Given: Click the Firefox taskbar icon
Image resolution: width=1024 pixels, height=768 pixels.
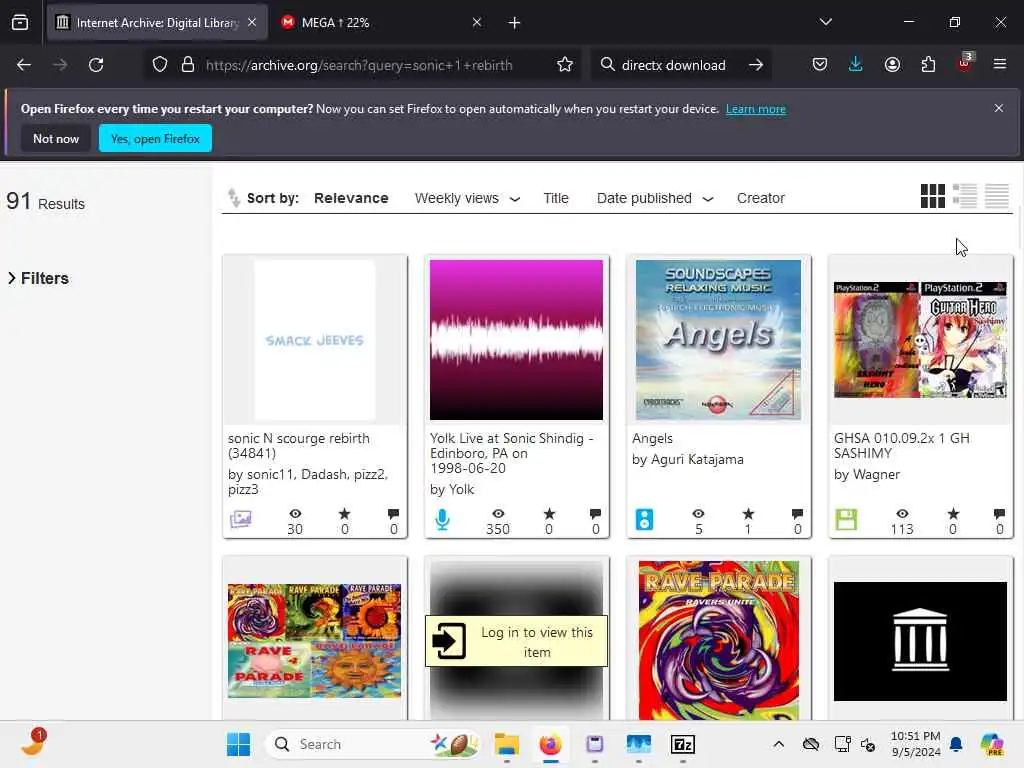Looking at the screenshot, I should tap(551, 744).
